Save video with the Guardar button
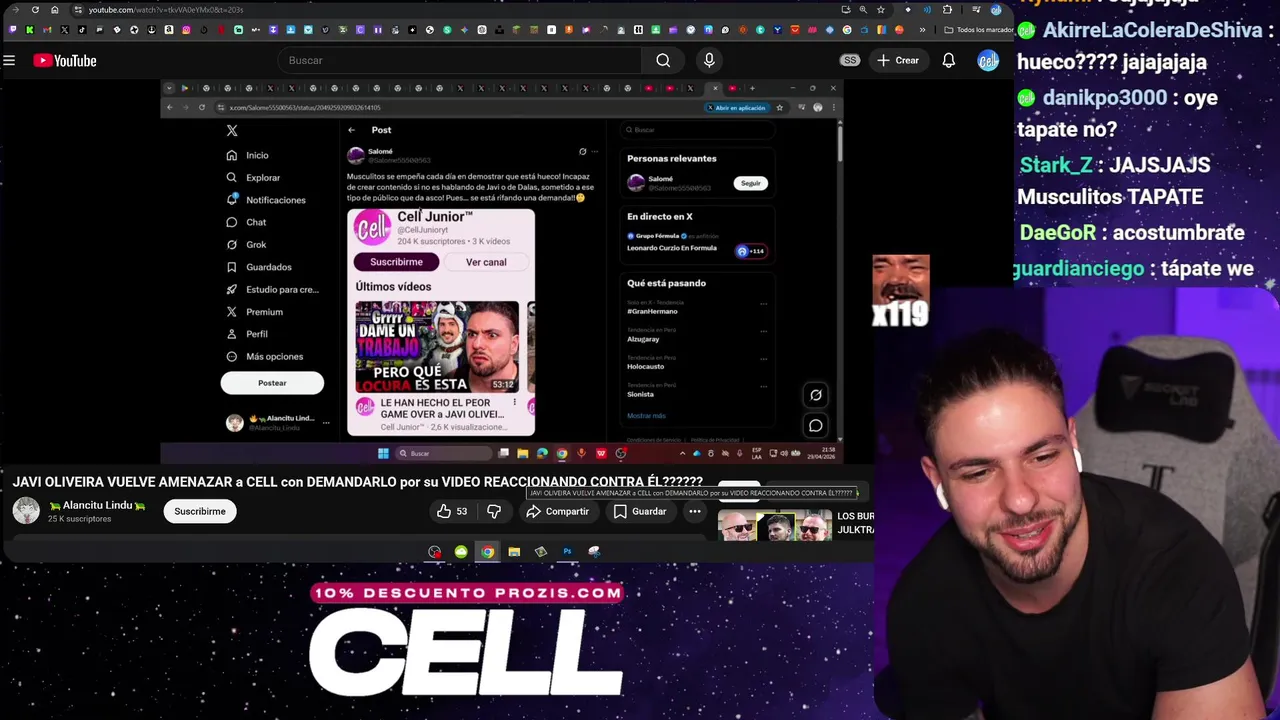Viewport: 1280px width, 720px height. (639, 511)
